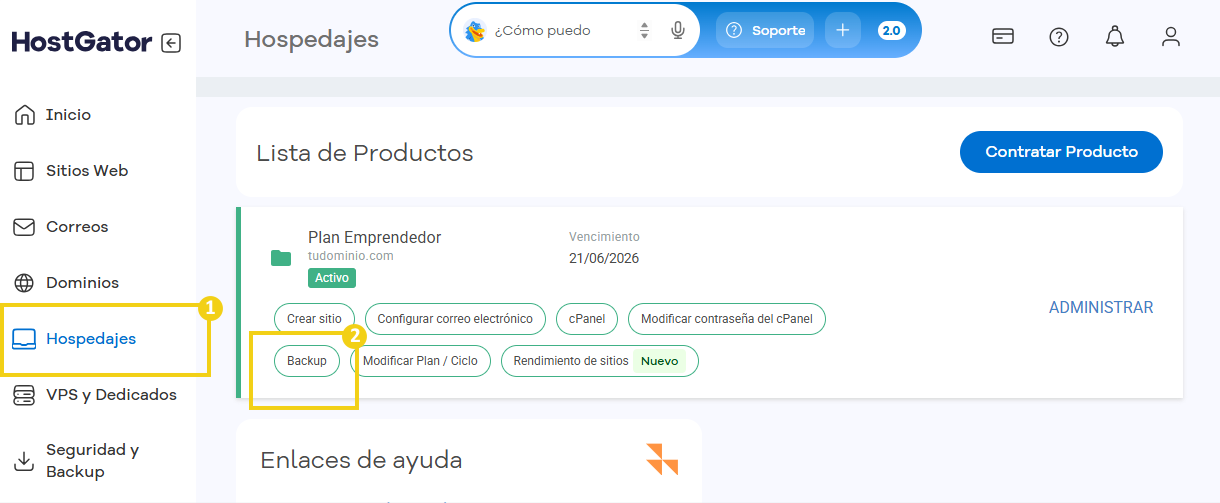Open billing via credit card icon
Viewport: 1220px width, 503px height.
1003,37
